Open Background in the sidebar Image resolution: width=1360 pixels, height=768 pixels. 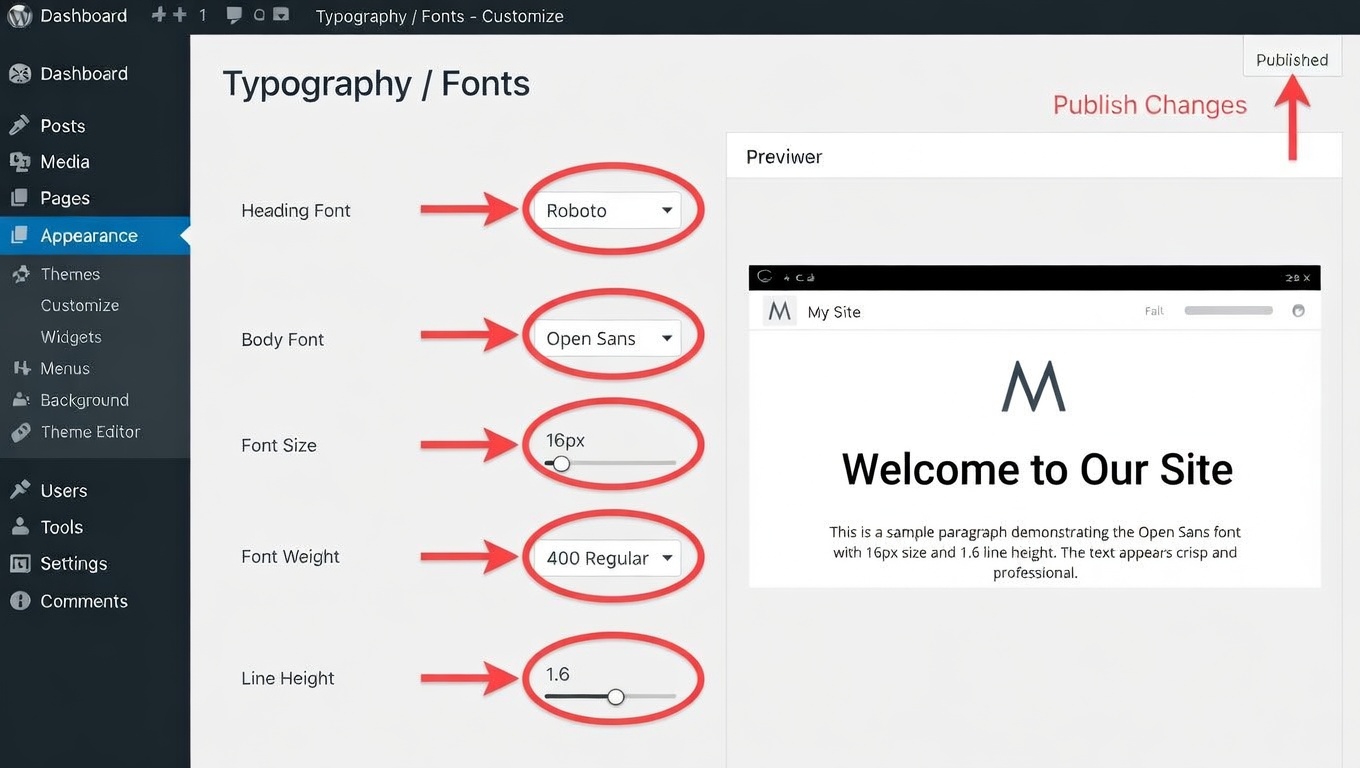84,400
